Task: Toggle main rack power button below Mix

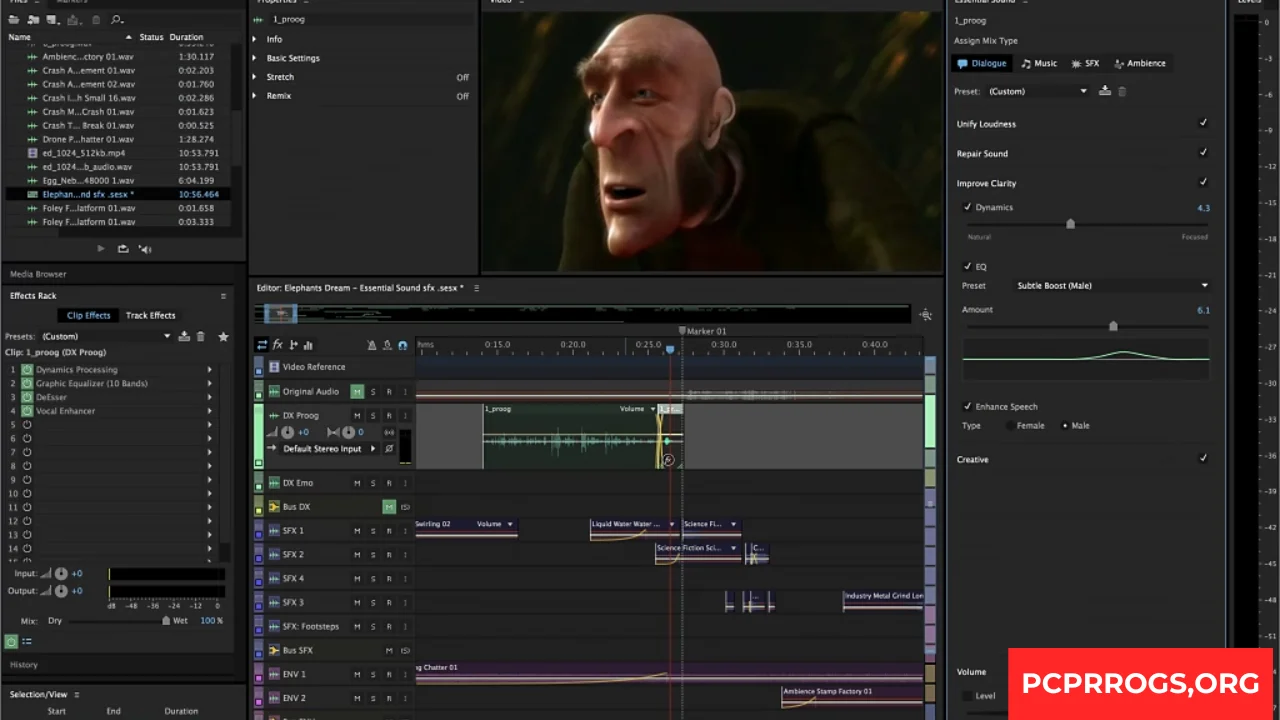Action: tap(11, 641)
